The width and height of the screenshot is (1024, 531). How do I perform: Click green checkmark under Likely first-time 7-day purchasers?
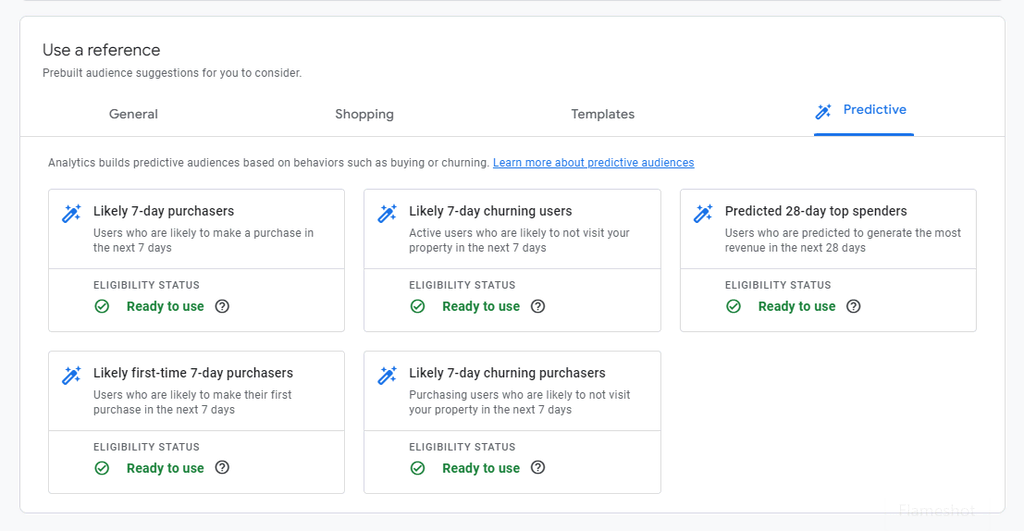[102, 468]
